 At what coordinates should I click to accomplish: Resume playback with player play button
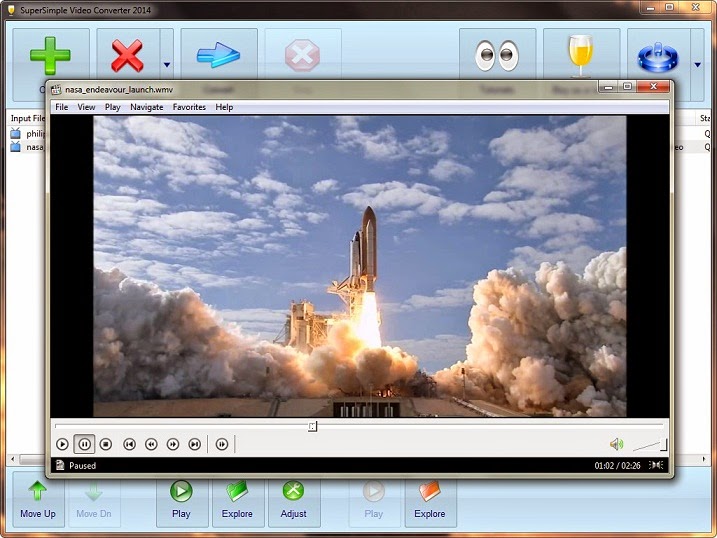(x=62, y=444)
